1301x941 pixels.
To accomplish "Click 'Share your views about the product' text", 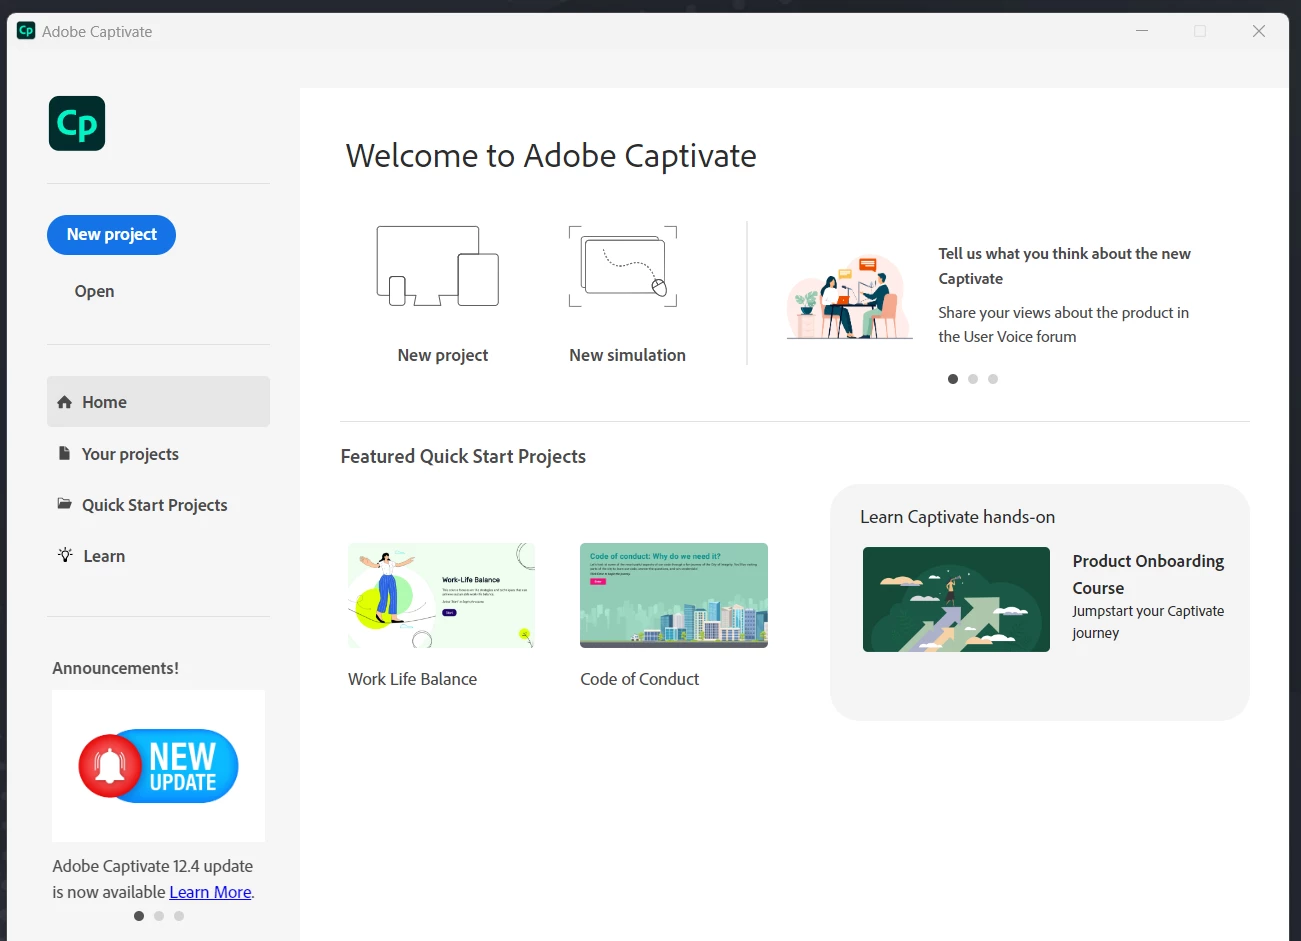I will click(1063, 325).
